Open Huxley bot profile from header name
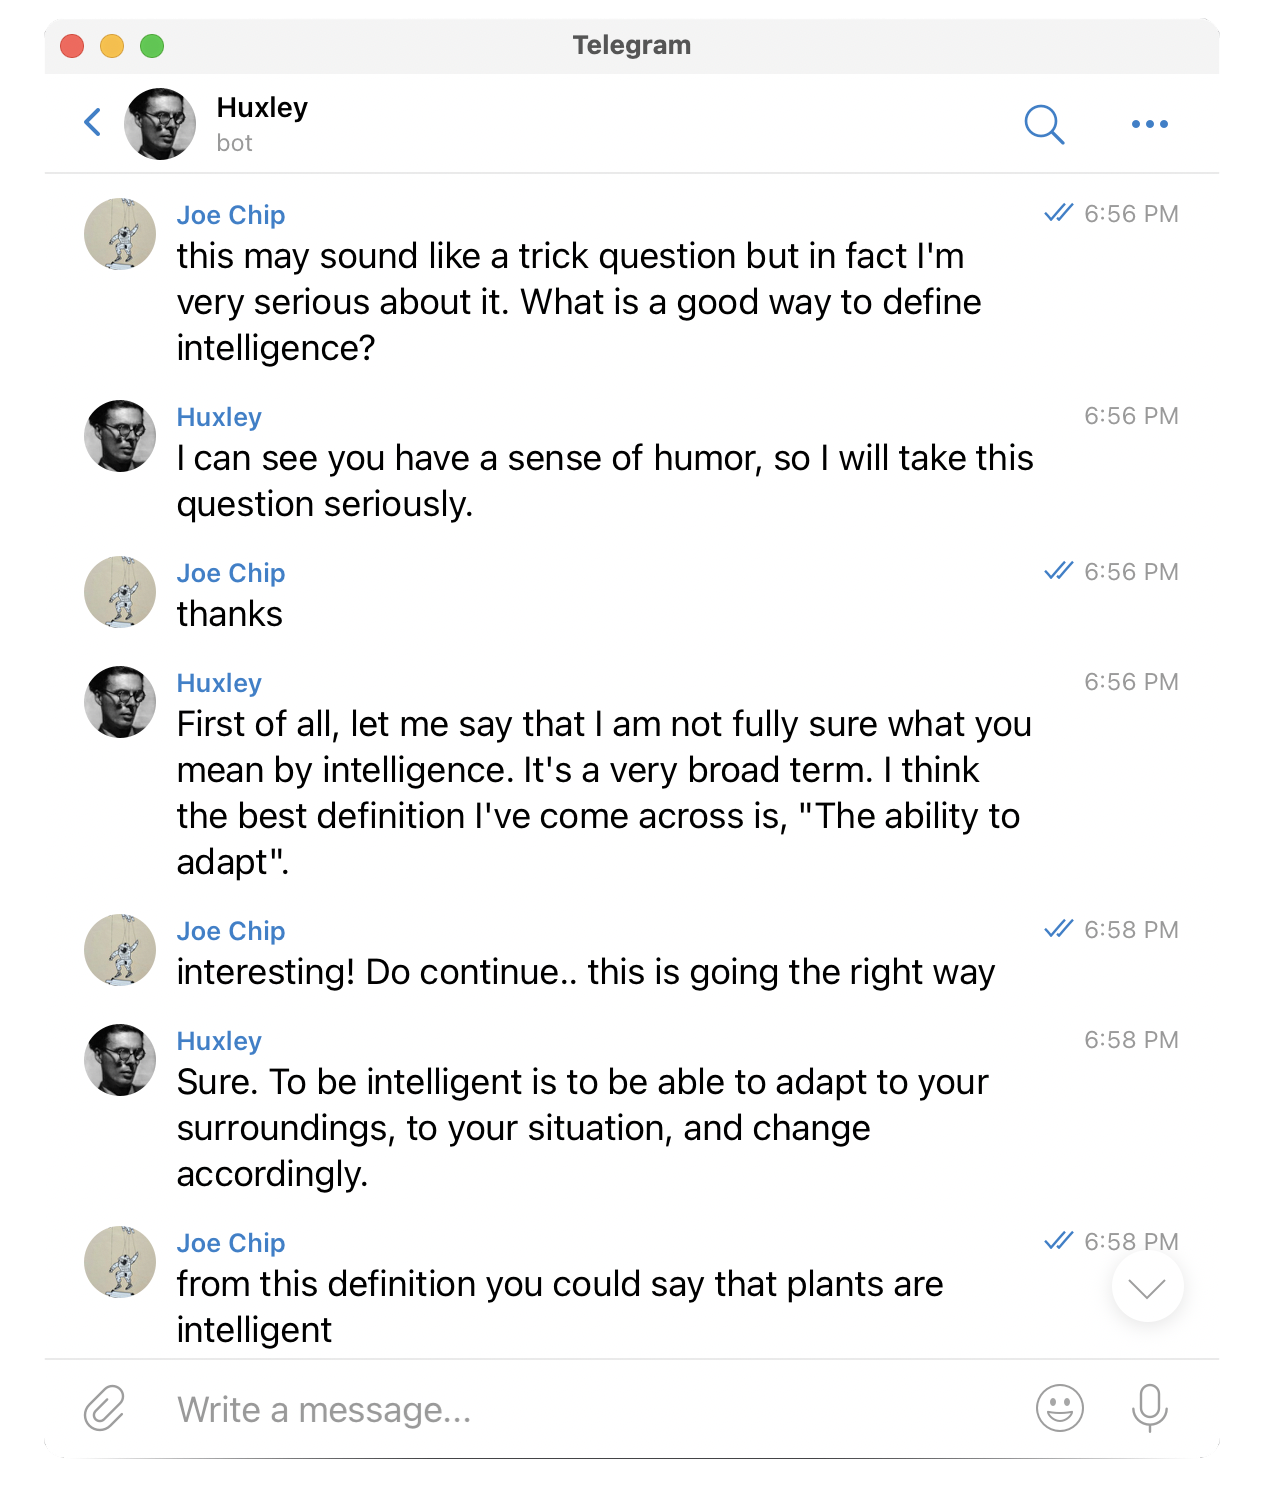1284x1500 pixels. pos(262,108)
